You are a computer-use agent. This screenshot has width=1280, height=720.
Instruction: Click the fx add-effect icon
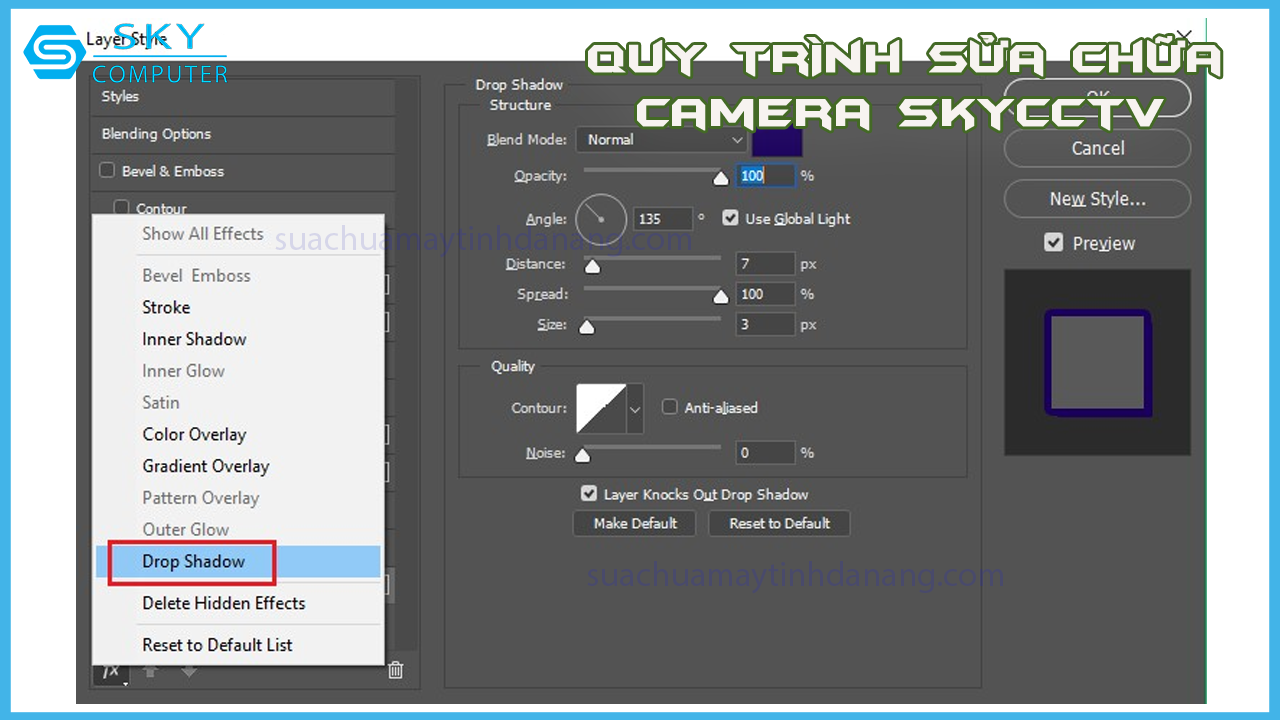pos(111,672)
